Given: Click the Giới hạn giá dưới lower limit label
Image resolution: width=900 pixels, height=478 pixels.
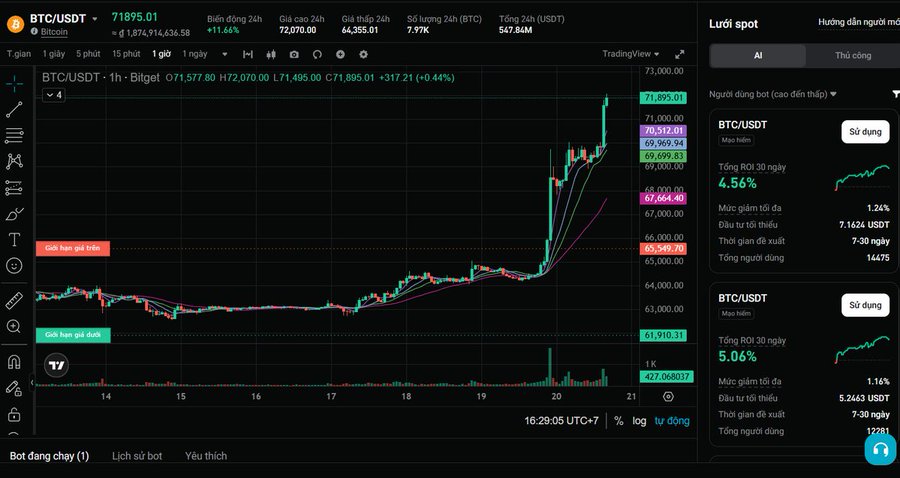Looking at the screenshot, I should [x=73, y=335].
